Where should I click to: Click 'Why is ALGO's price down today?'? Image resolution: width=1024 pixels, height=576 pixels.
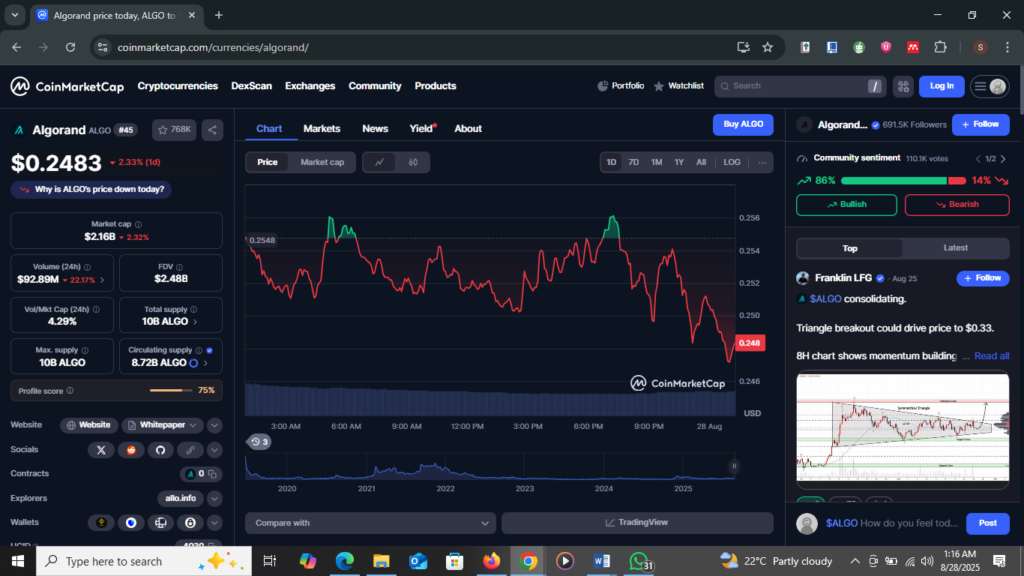pyautogui.click(x=91, y=189)
